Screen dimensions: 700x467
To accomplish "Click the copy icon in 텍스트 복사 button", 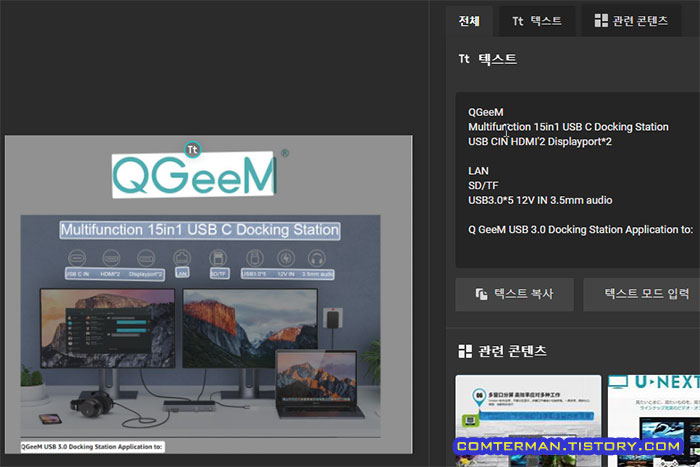I will pos(481,294).
